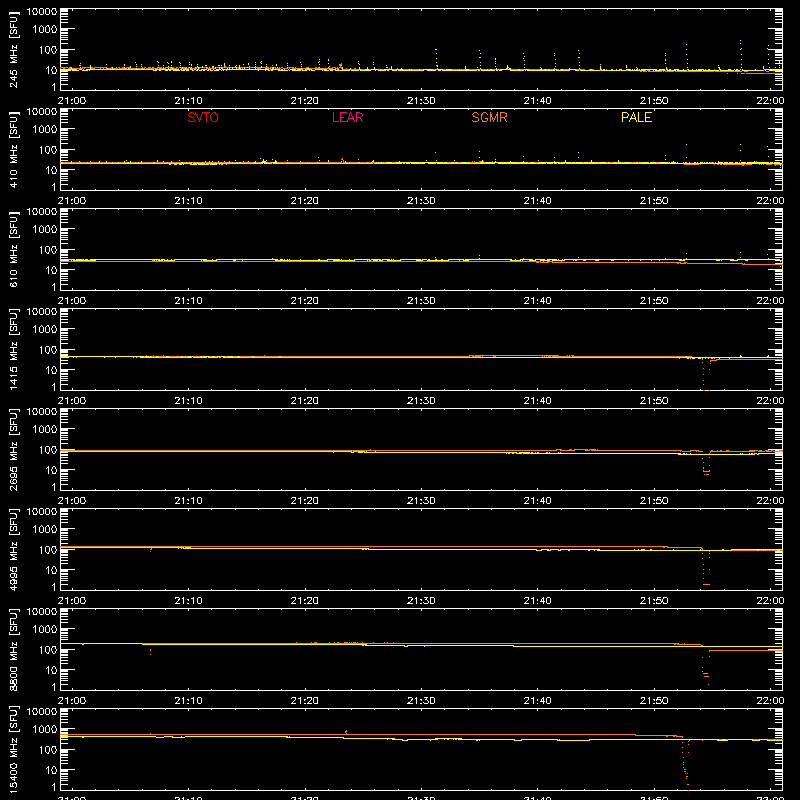
Task: Click the 22:00 time label of the 610 MHz plot
Action: (x=770, y=301)
